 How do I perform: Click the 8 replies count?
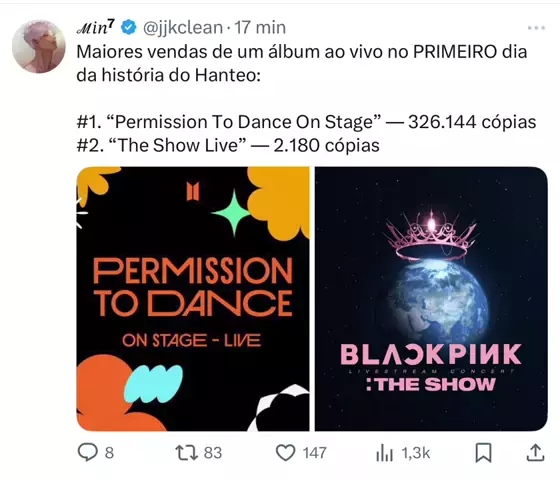point(109,453)
